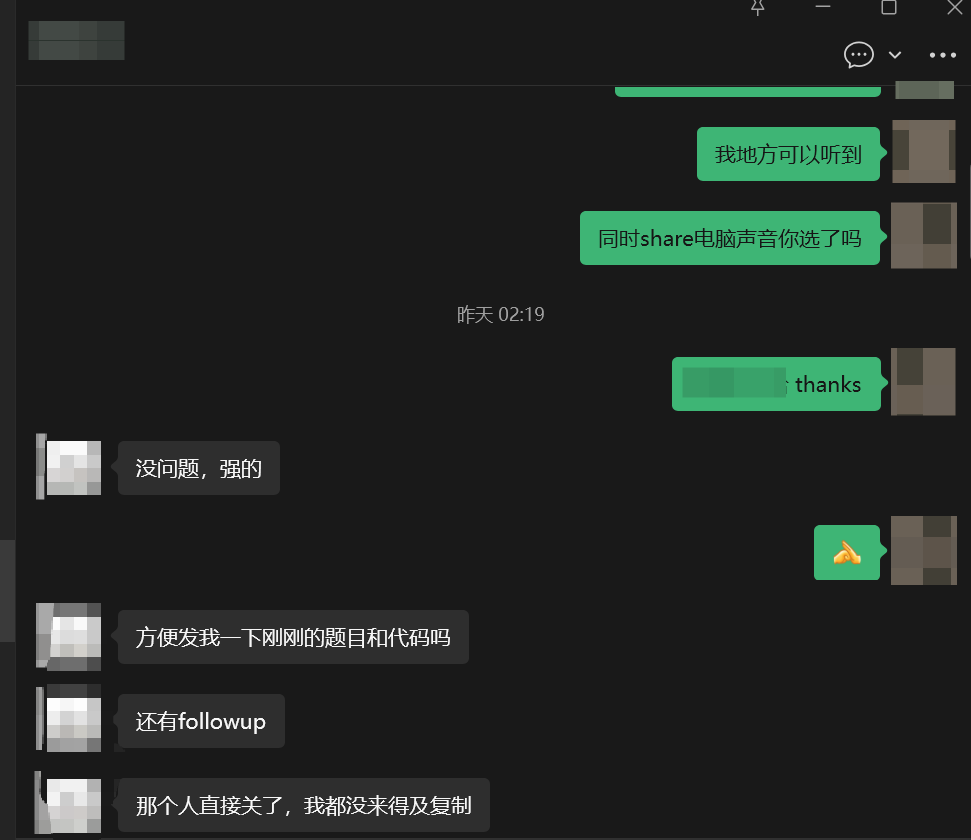Maximize the chat window
The width and height of the screenshot is (971, 840).
point(888,7)
